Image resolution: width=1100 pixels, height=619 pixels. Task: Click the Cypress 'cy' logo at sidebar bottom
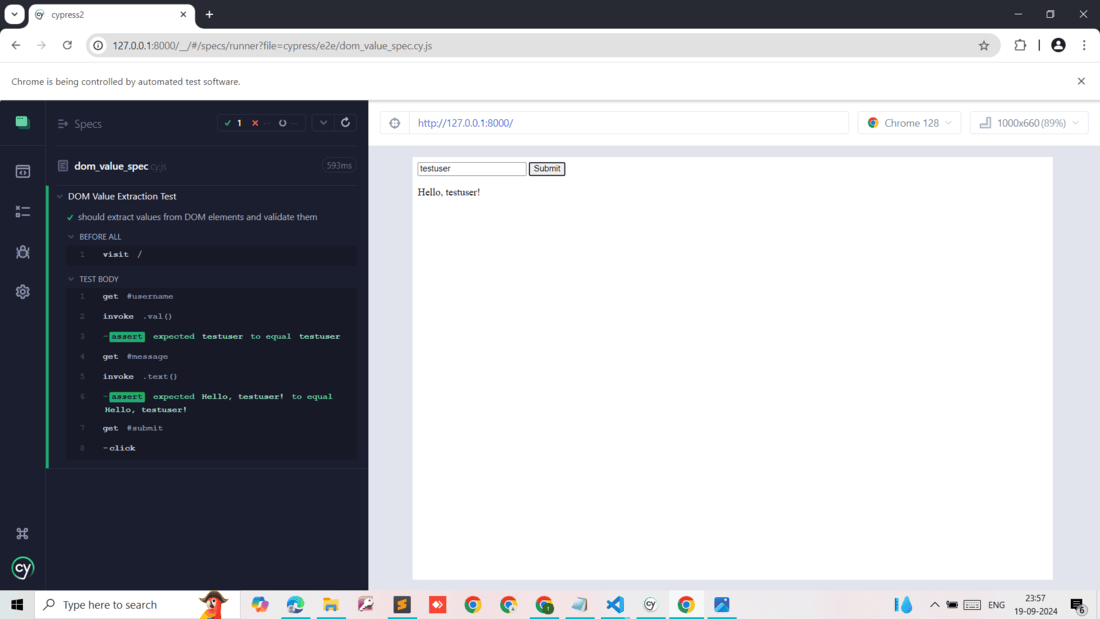22,568
